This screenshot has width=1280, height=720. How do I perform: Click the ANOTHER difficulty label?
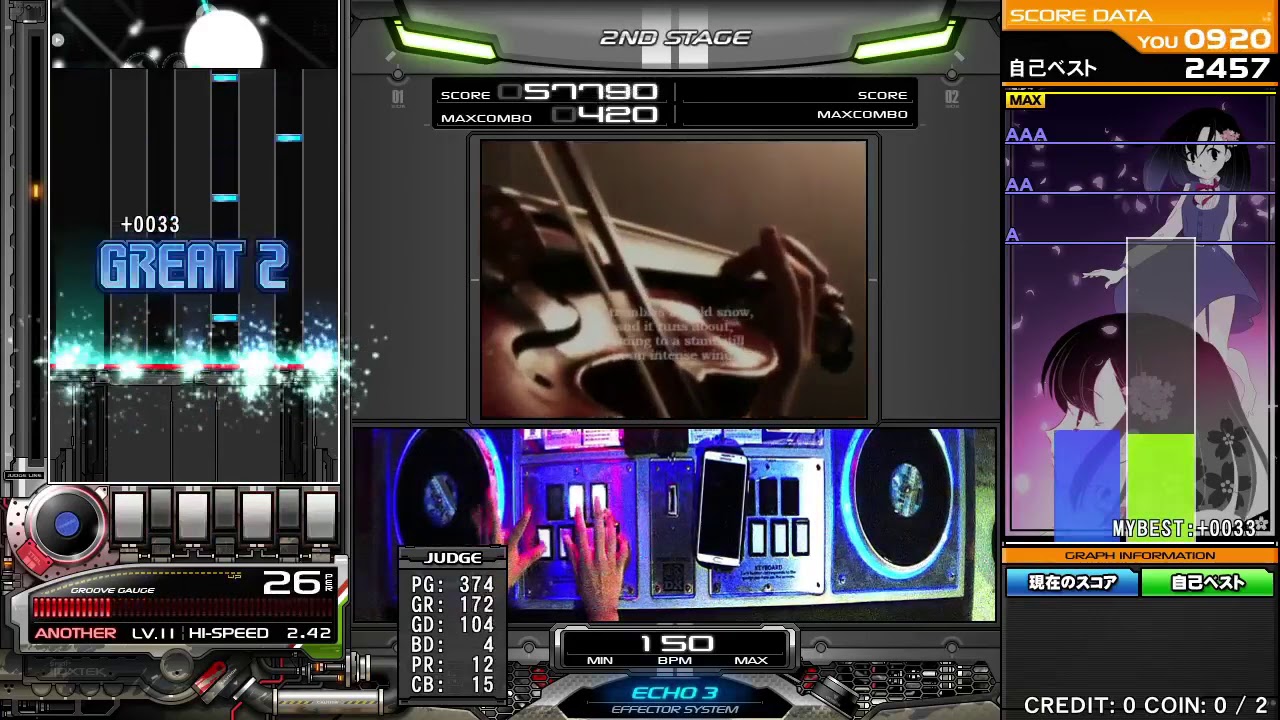point(75,633)
